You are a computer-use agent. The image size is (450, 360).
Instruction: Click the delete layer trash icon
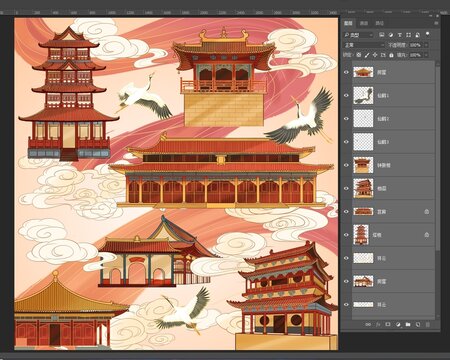tap(428, 324)
